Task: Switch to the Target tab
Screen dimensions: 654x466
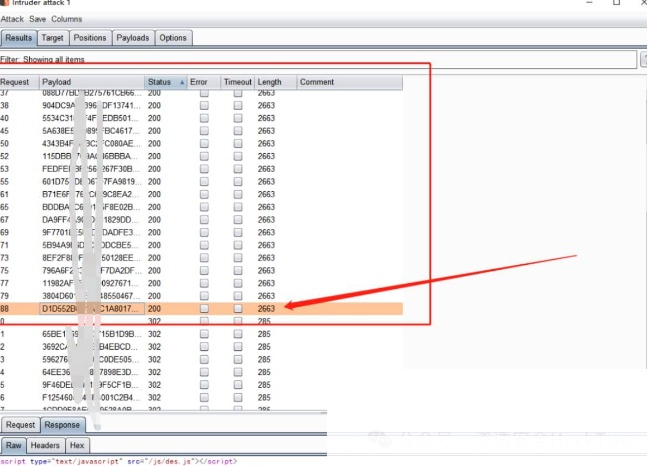Action: point(53,38)
